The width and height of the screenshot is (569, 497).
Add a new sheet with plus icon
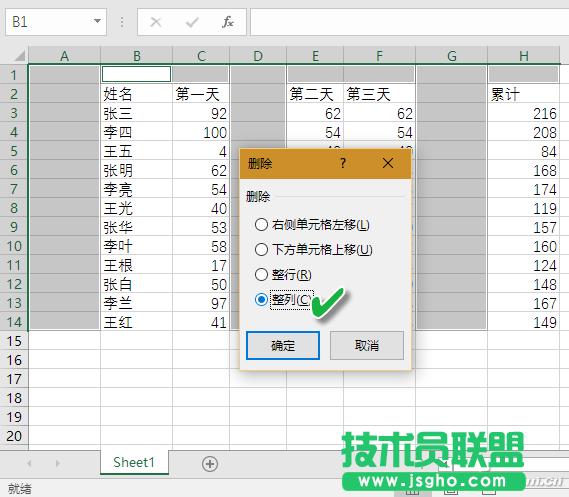tap(210, 464)
